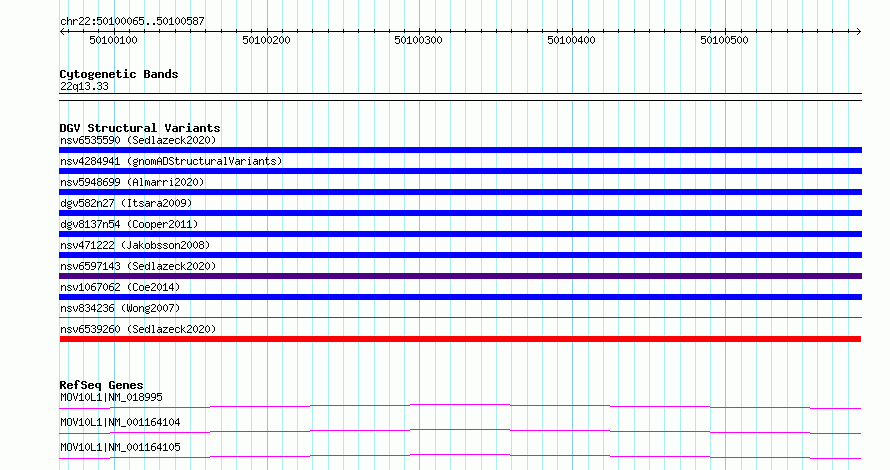Select variant label dgv8137n54 (Cooper2011)
Image resolution: width=890 pixels, height=470 pixels.
point(129,224)
